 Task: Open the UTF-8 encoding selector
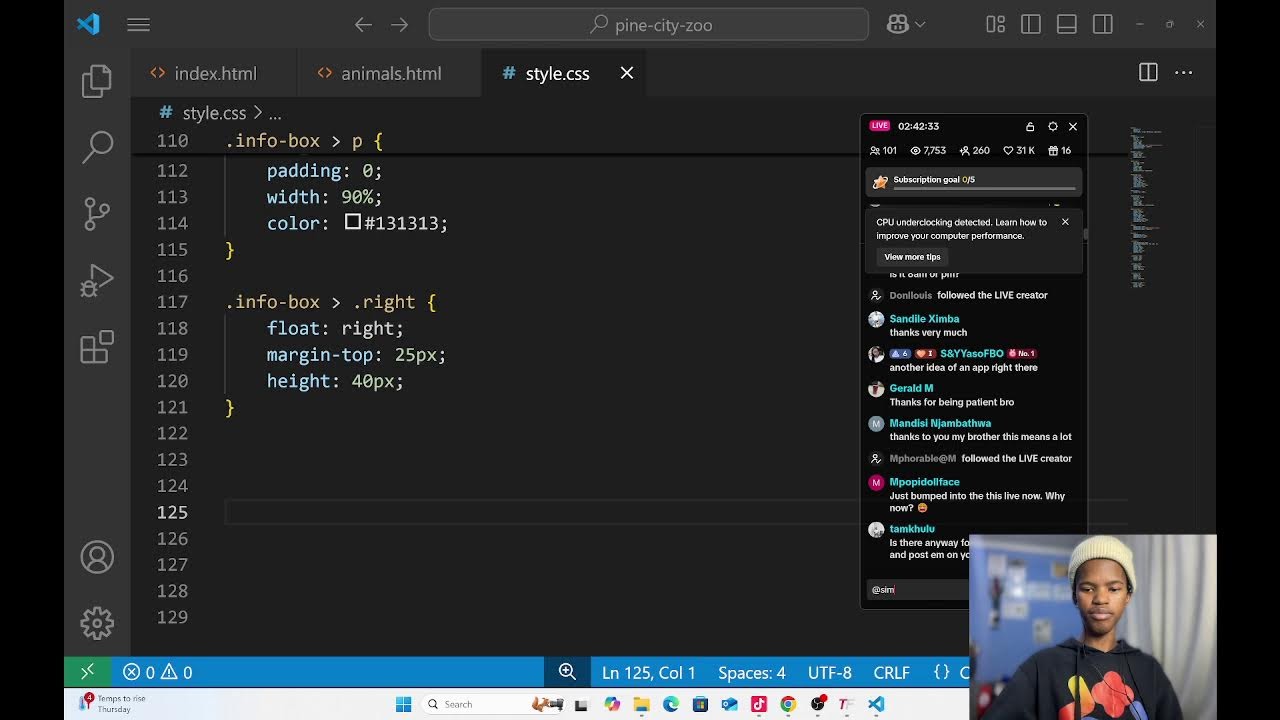coord(829,672)
